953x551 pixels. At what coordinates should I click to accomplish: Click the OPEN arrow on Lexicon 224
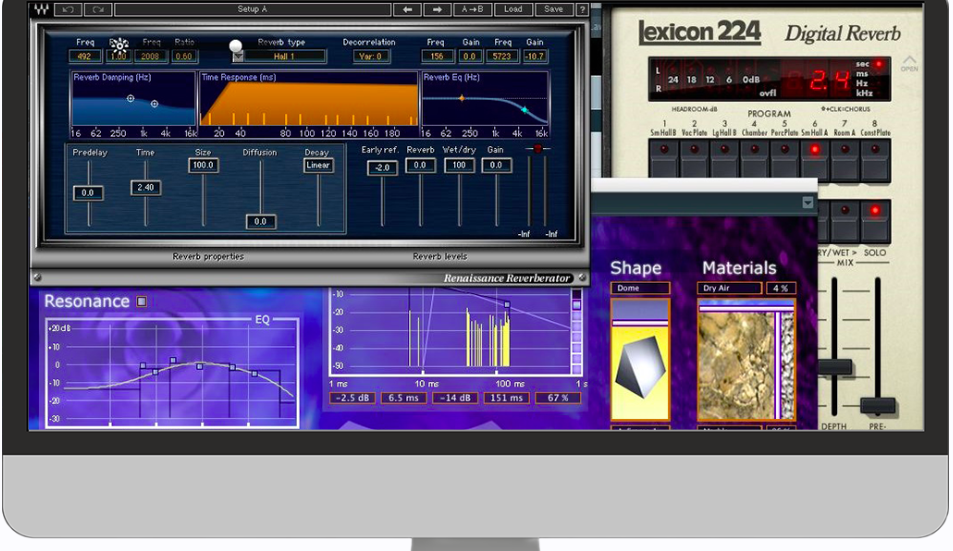click(x=908, y=61)
